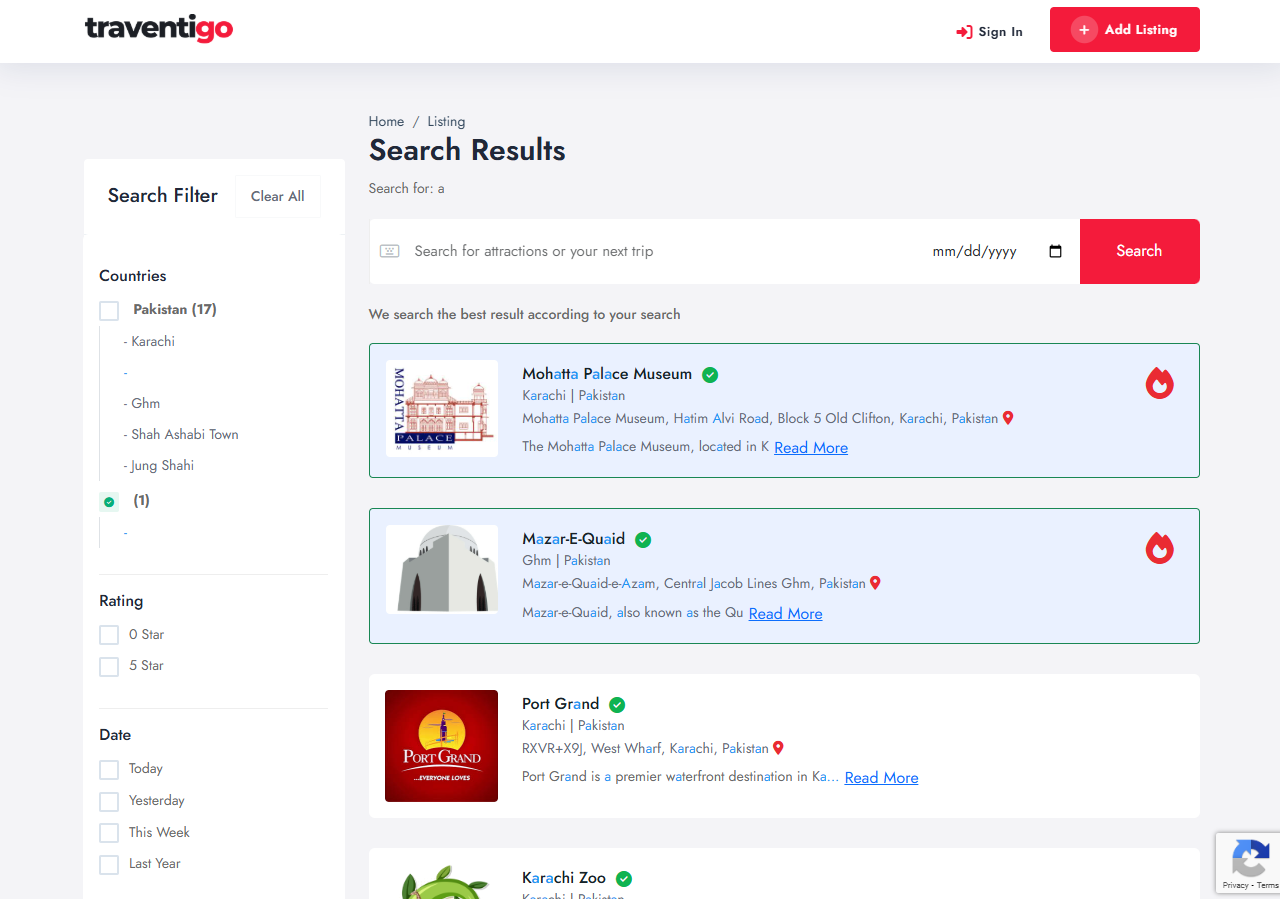This screenshot has width=1280, height=899.
Task: Select Shah Ashabi Town city filter
Action: click(x=184, y=434)
